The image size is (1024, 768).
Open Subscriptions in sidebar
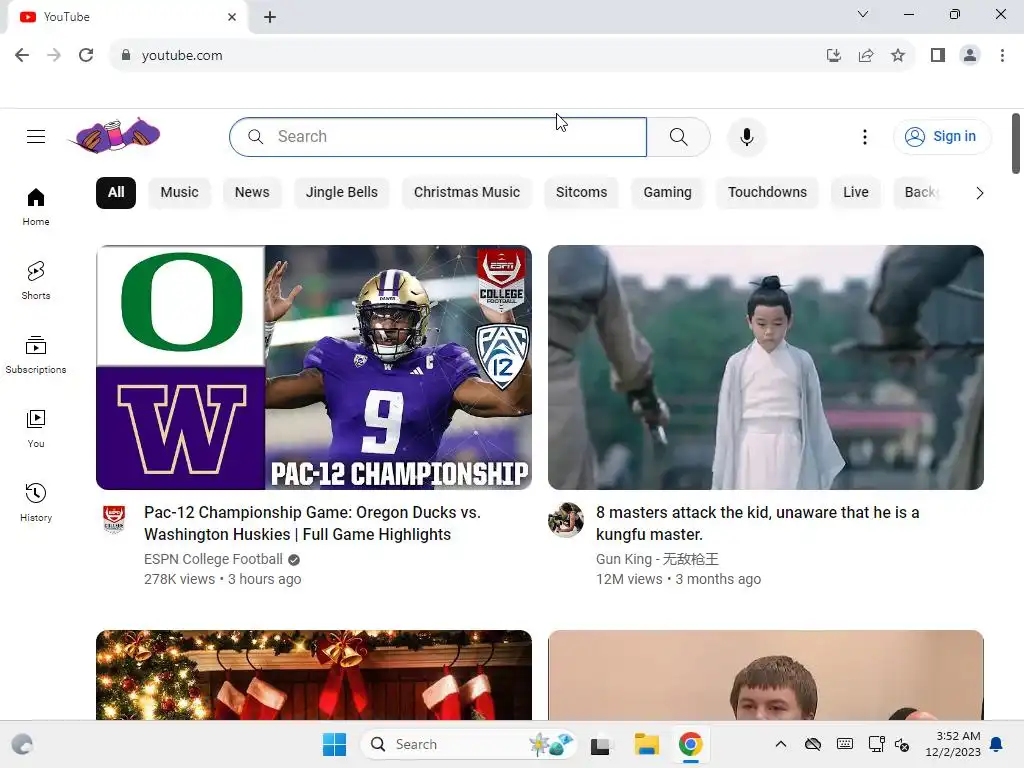[36, 355]
